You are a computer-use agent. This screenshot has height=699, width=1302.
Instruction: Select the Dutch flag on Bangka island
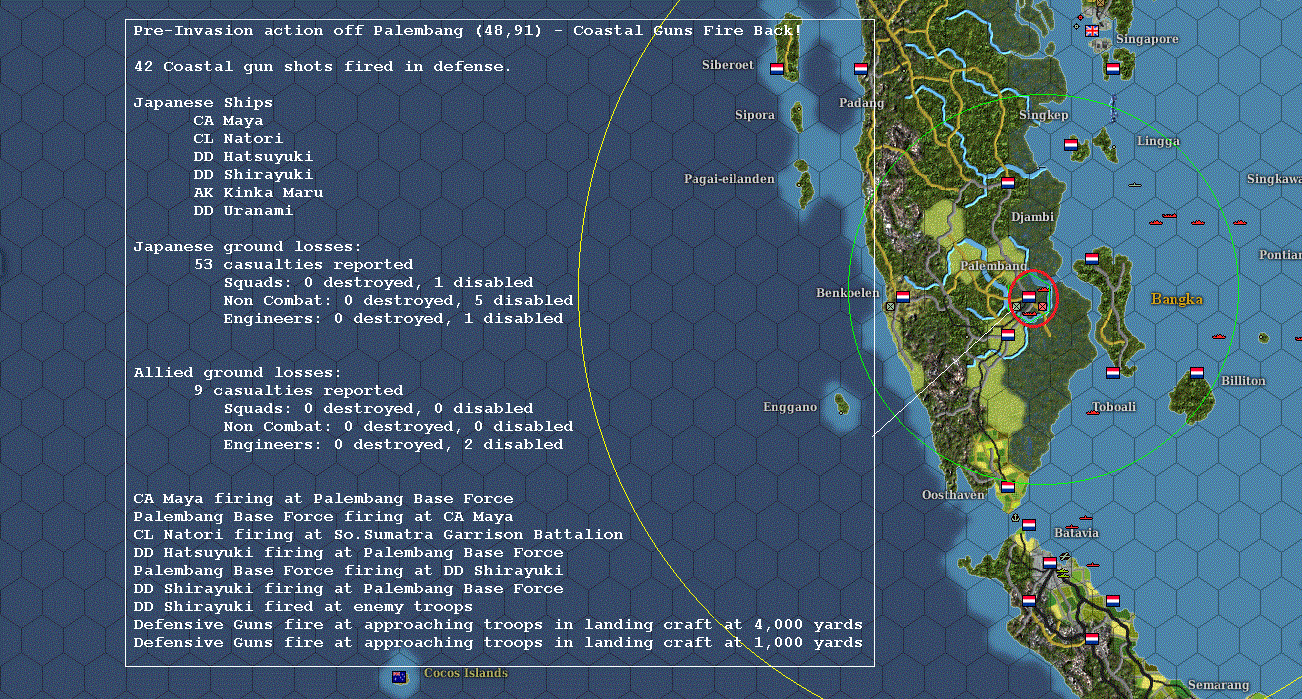(x=1092, y=259)
